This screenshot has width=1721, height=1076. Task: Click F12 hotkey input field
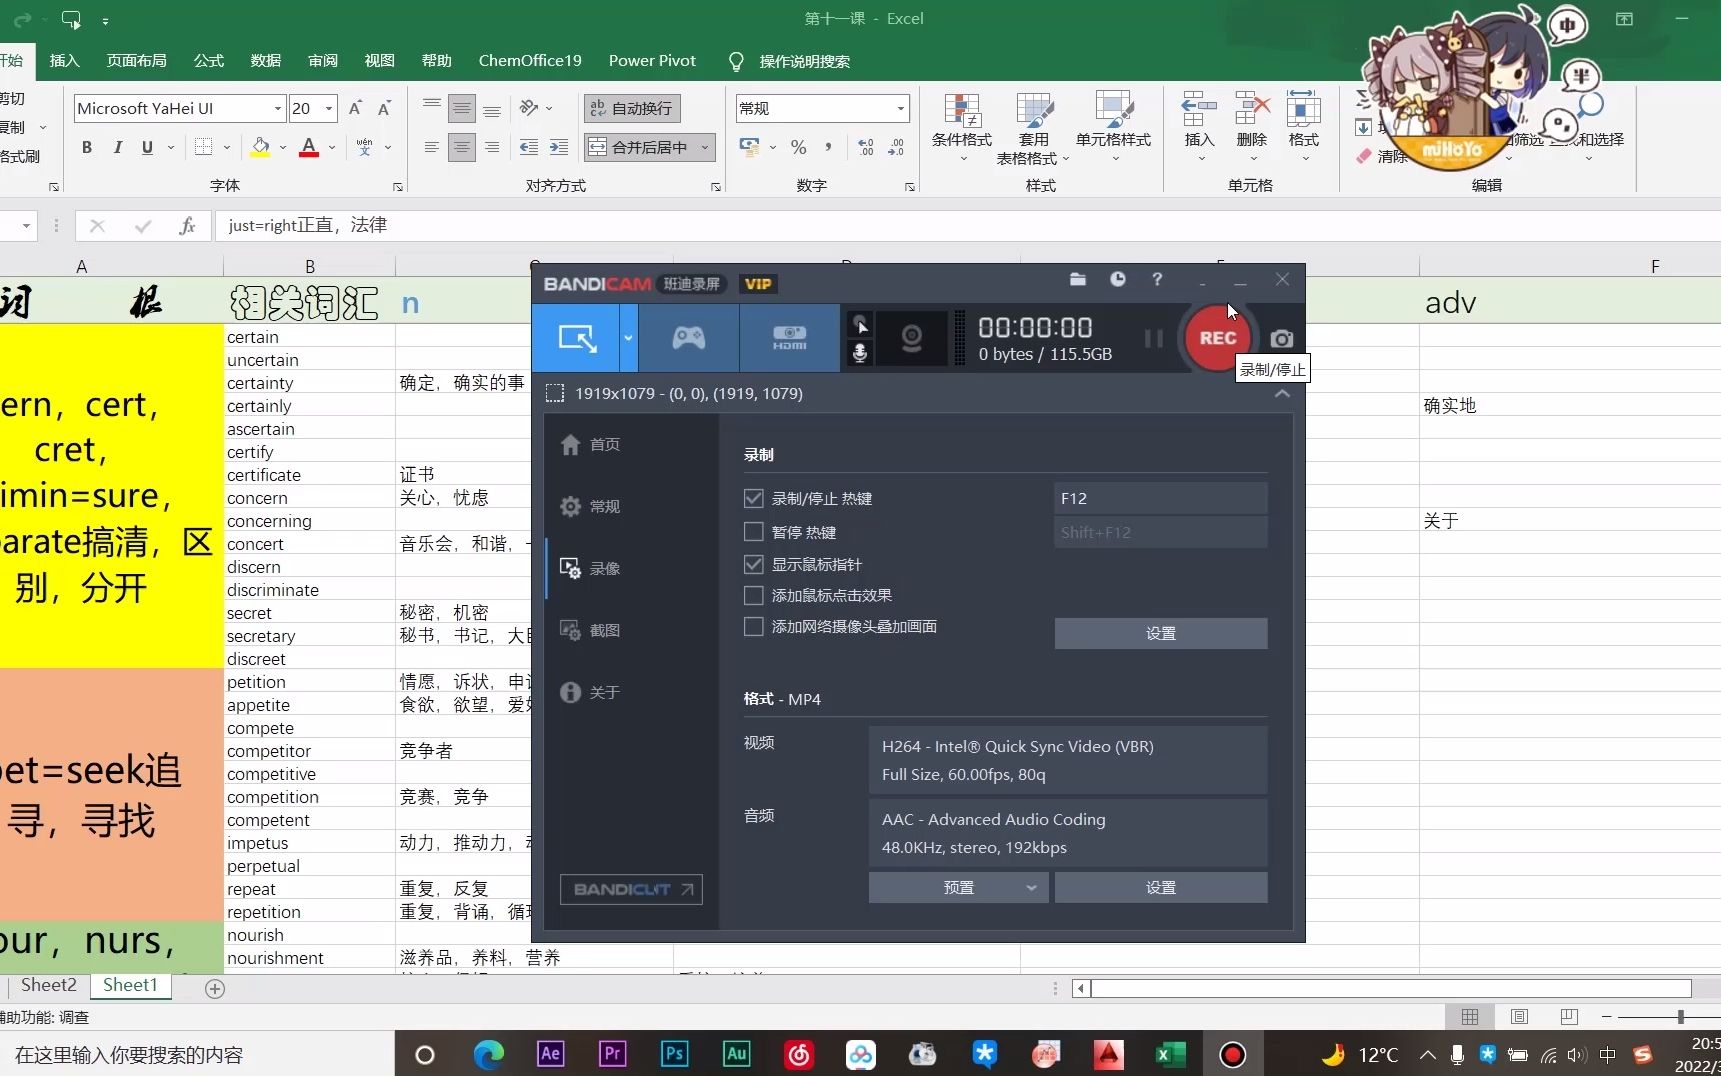tap(1160, 498)
